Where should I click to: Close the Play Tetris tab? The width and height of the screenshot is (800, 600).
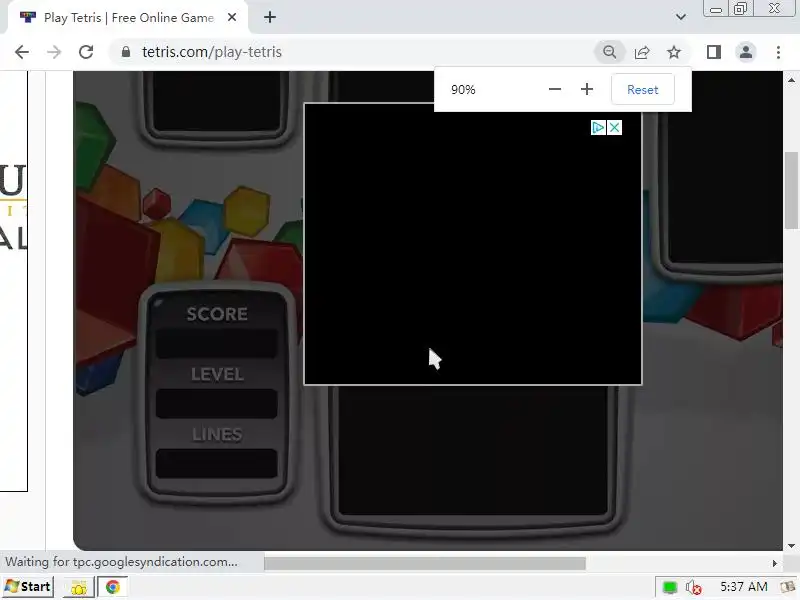pos(232,17)
